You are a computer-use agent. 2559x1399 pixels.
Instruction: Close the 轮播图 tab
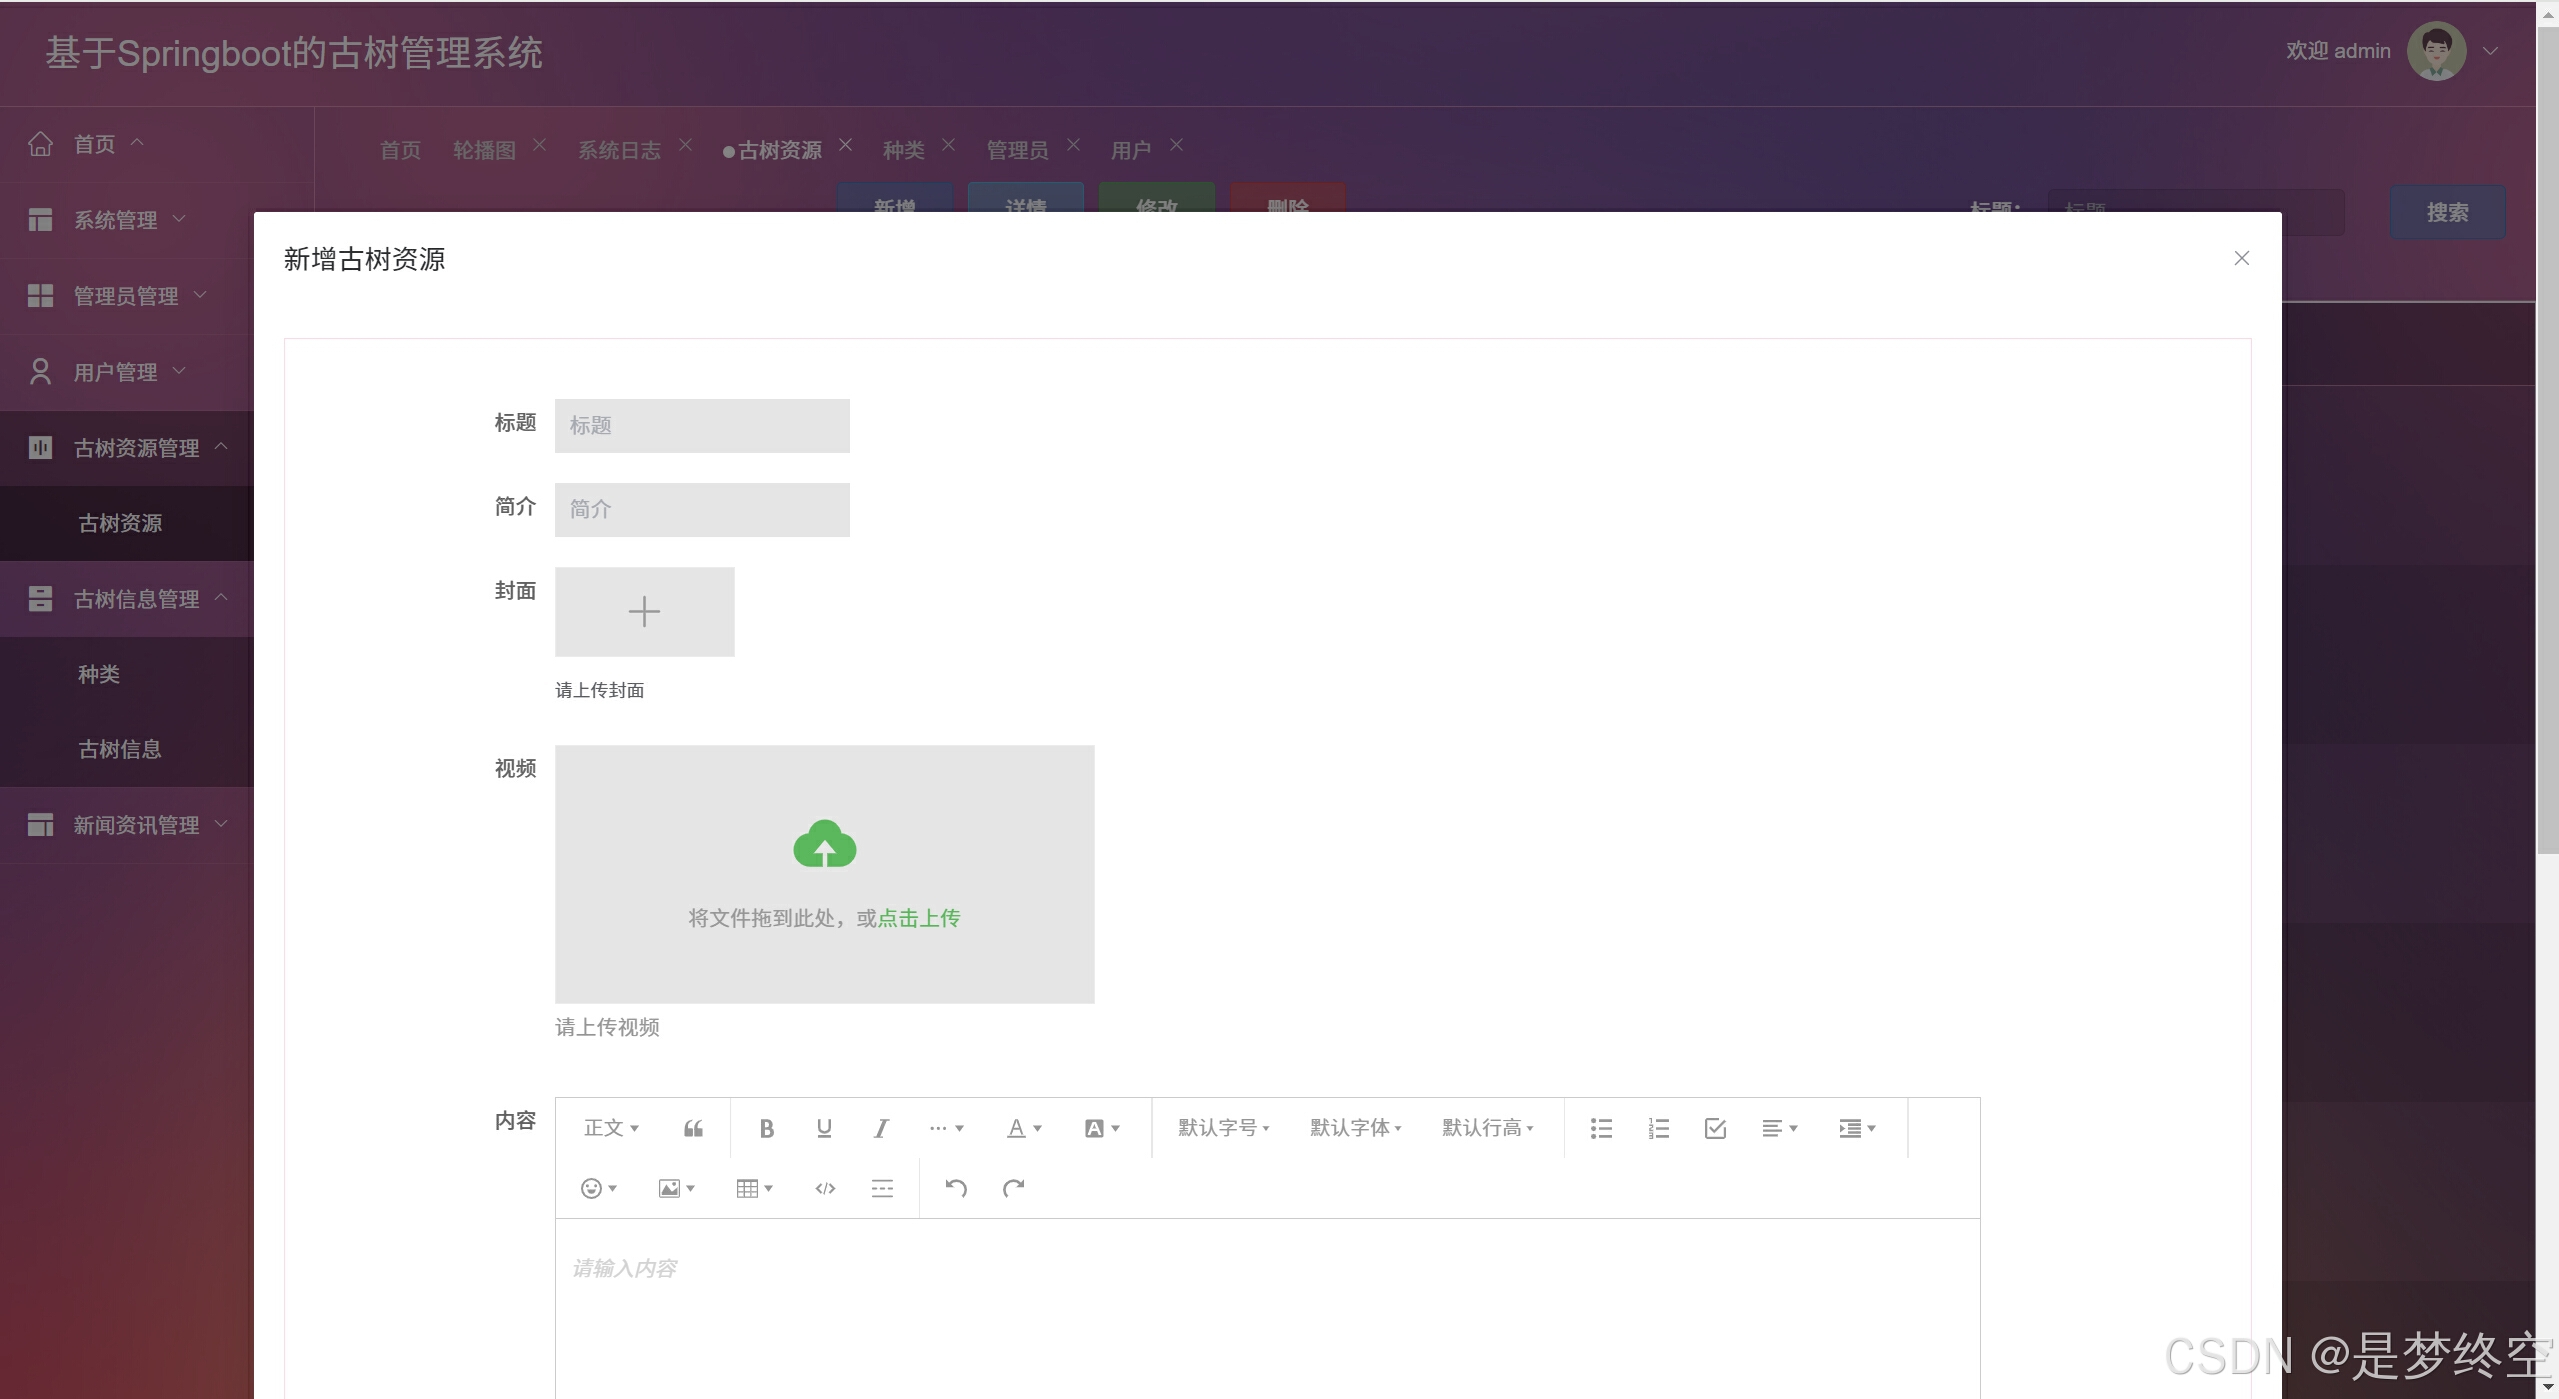(x=539, y=145)
